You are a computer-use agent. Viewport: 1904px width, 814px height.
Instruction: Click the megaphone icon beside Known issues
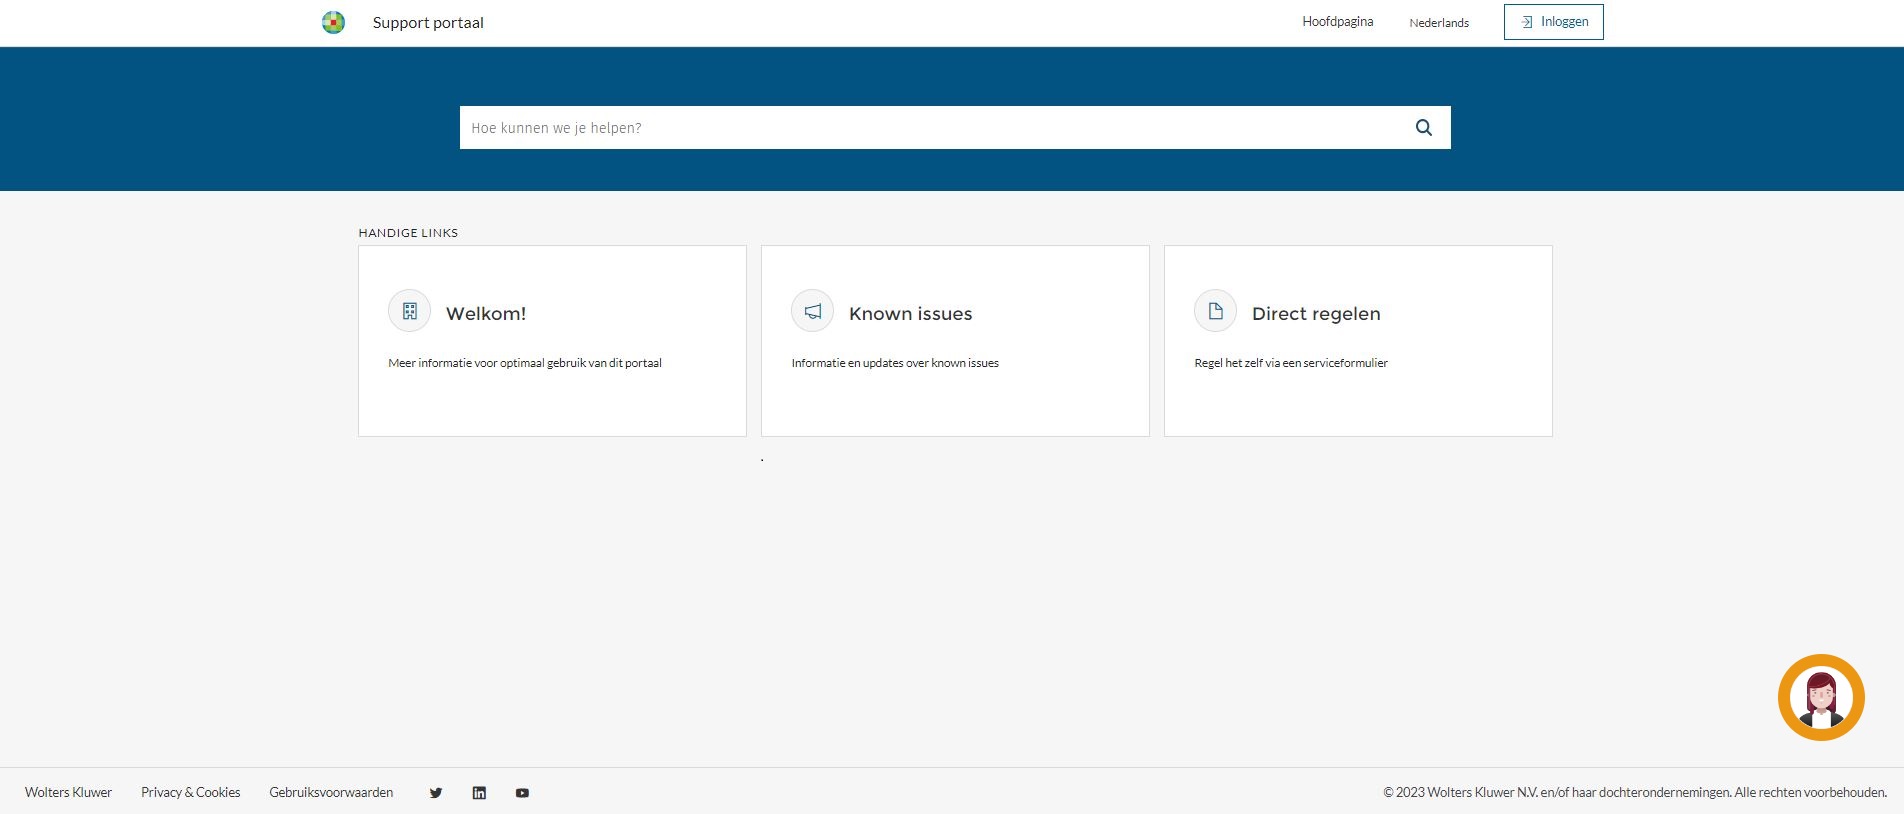(x=813, y=311)
